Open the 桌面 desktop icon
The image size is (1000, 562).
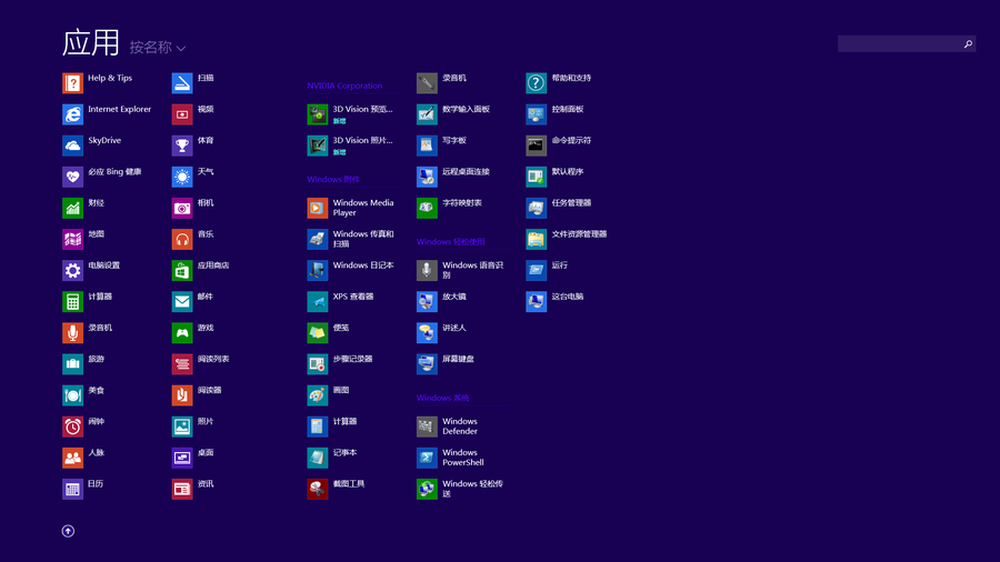pyautogui.click(x=182, y=458)
